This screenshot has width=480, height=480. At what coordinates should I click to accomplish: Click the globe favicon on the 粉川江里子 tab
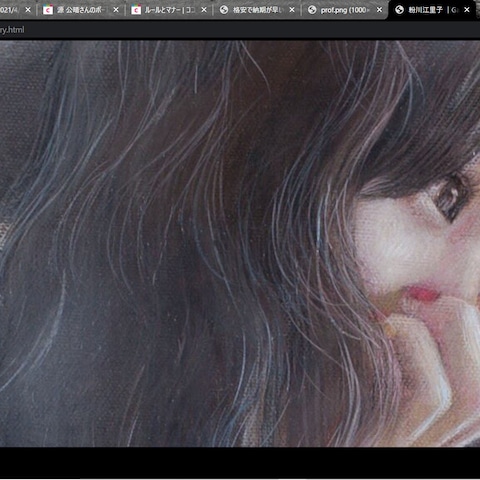pyautogui.click(x=399, y=10)
